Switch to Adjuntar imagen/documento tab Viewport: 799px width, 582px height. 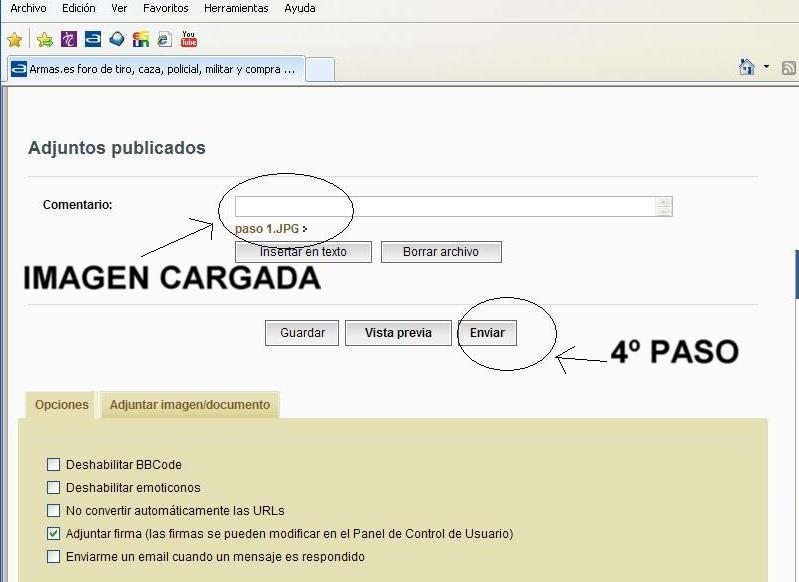pos(190,405)
